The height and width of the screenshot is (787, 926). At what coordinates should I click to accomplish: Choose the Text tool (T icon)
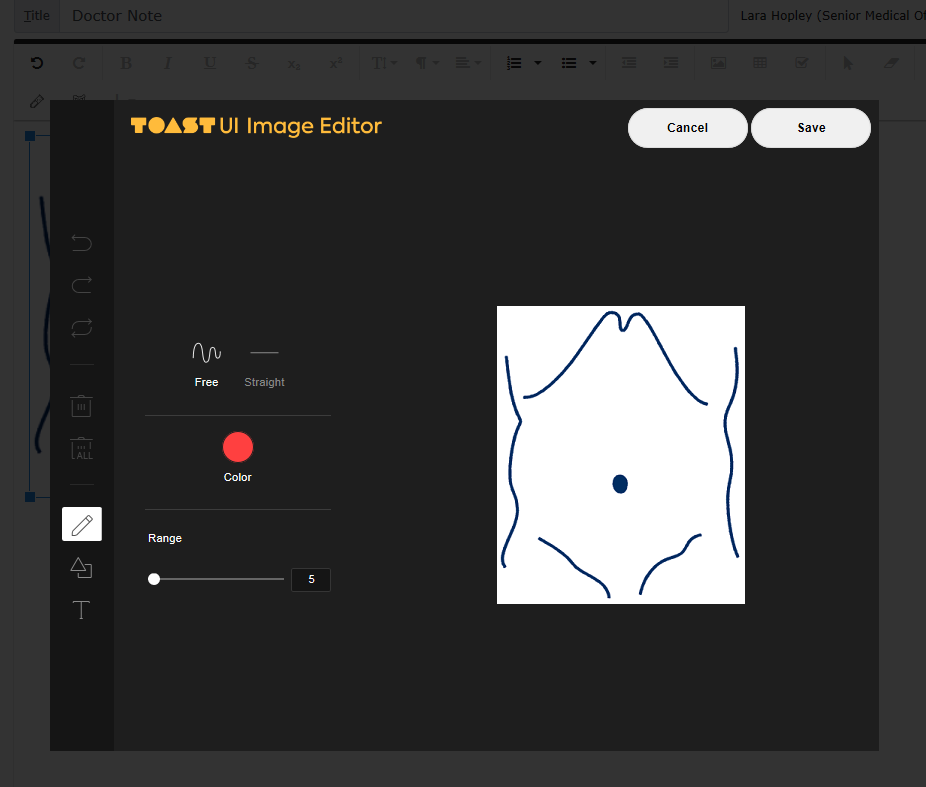82,610
